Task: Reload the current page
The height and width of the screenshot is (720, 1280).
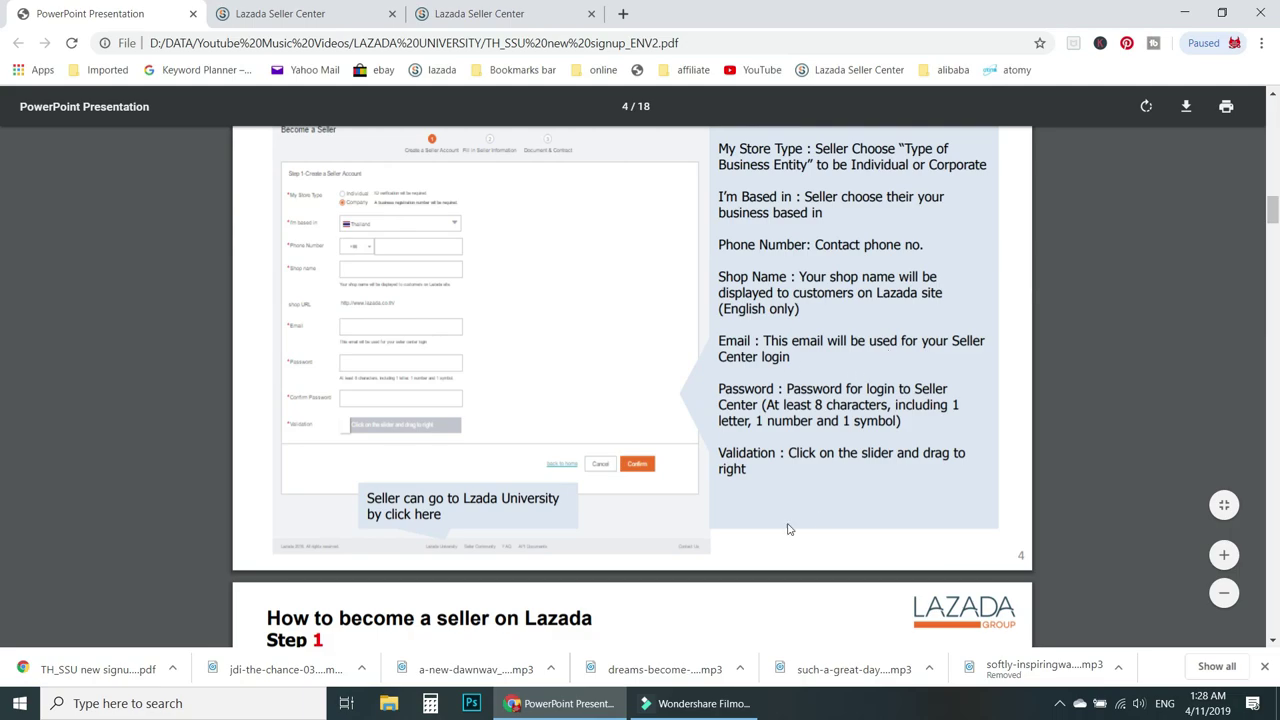Action: pyautogui.click(x=71, y=43)
